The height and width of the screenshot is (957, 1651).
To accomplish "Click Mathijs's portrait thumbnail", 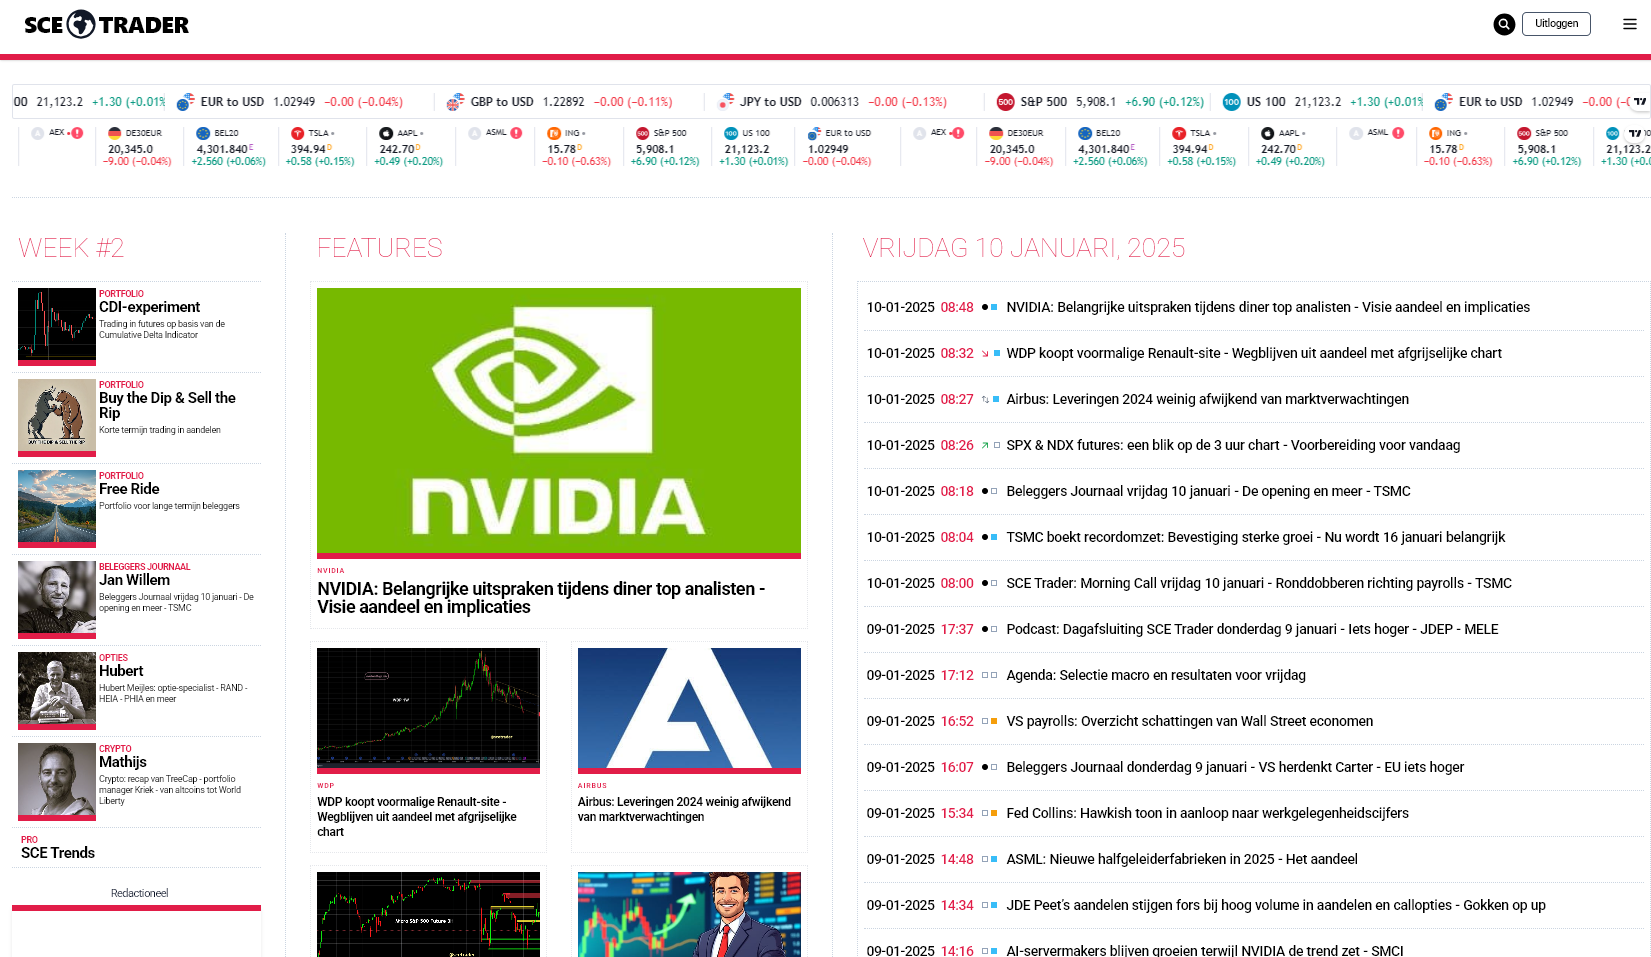I will 57,782.
